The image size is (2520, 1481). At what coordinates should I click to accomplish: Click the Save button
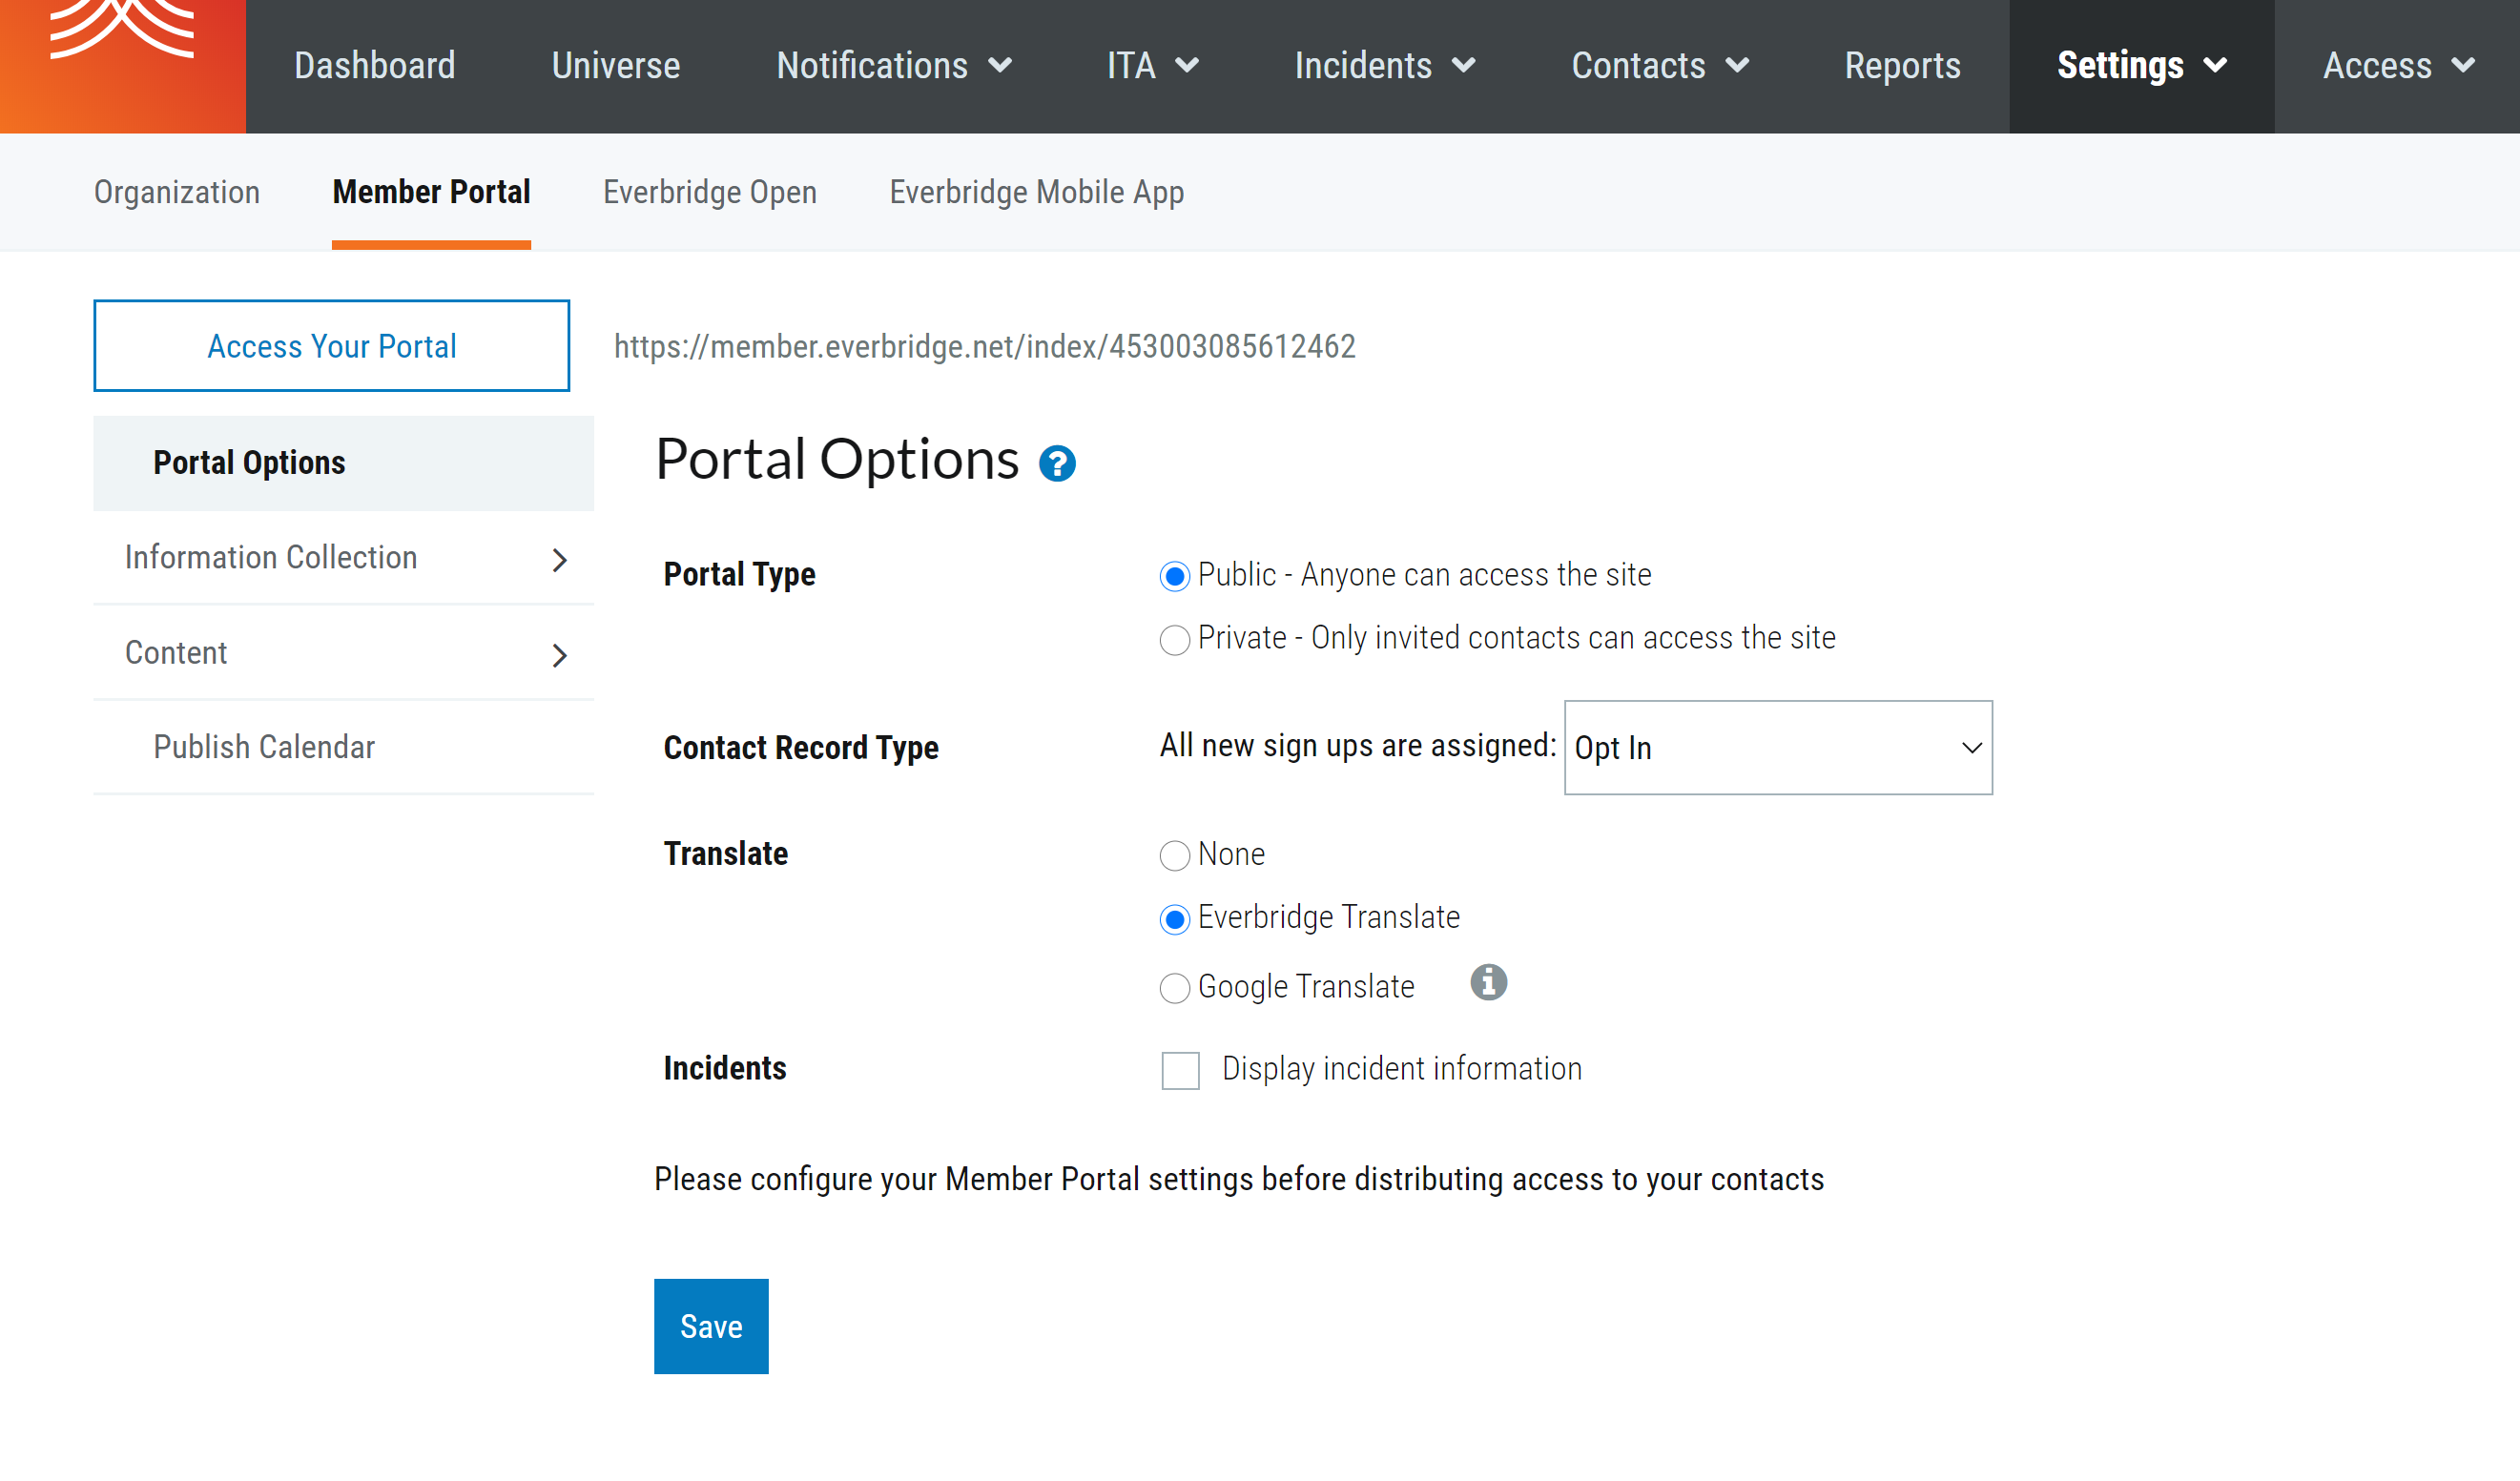(x=710, y=1326)
